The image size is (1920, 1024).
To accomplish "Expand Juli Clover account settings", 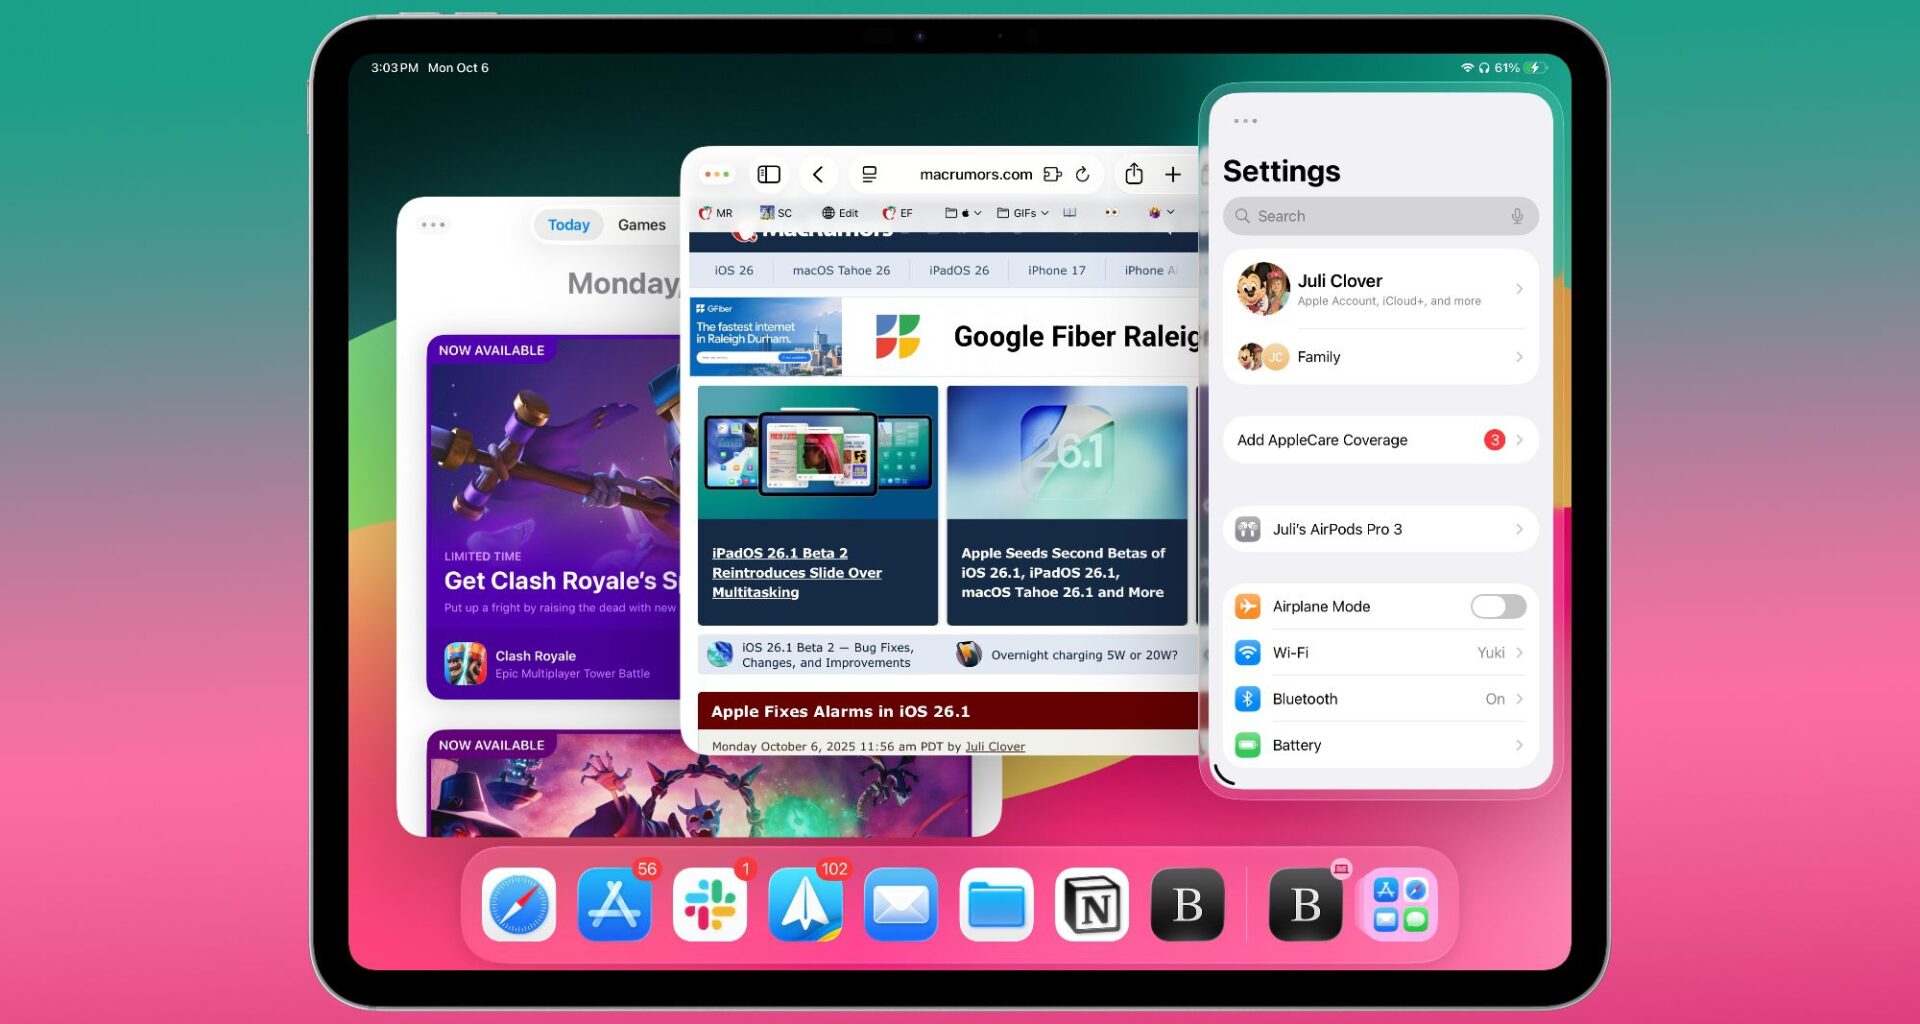I will [1380, 289].
